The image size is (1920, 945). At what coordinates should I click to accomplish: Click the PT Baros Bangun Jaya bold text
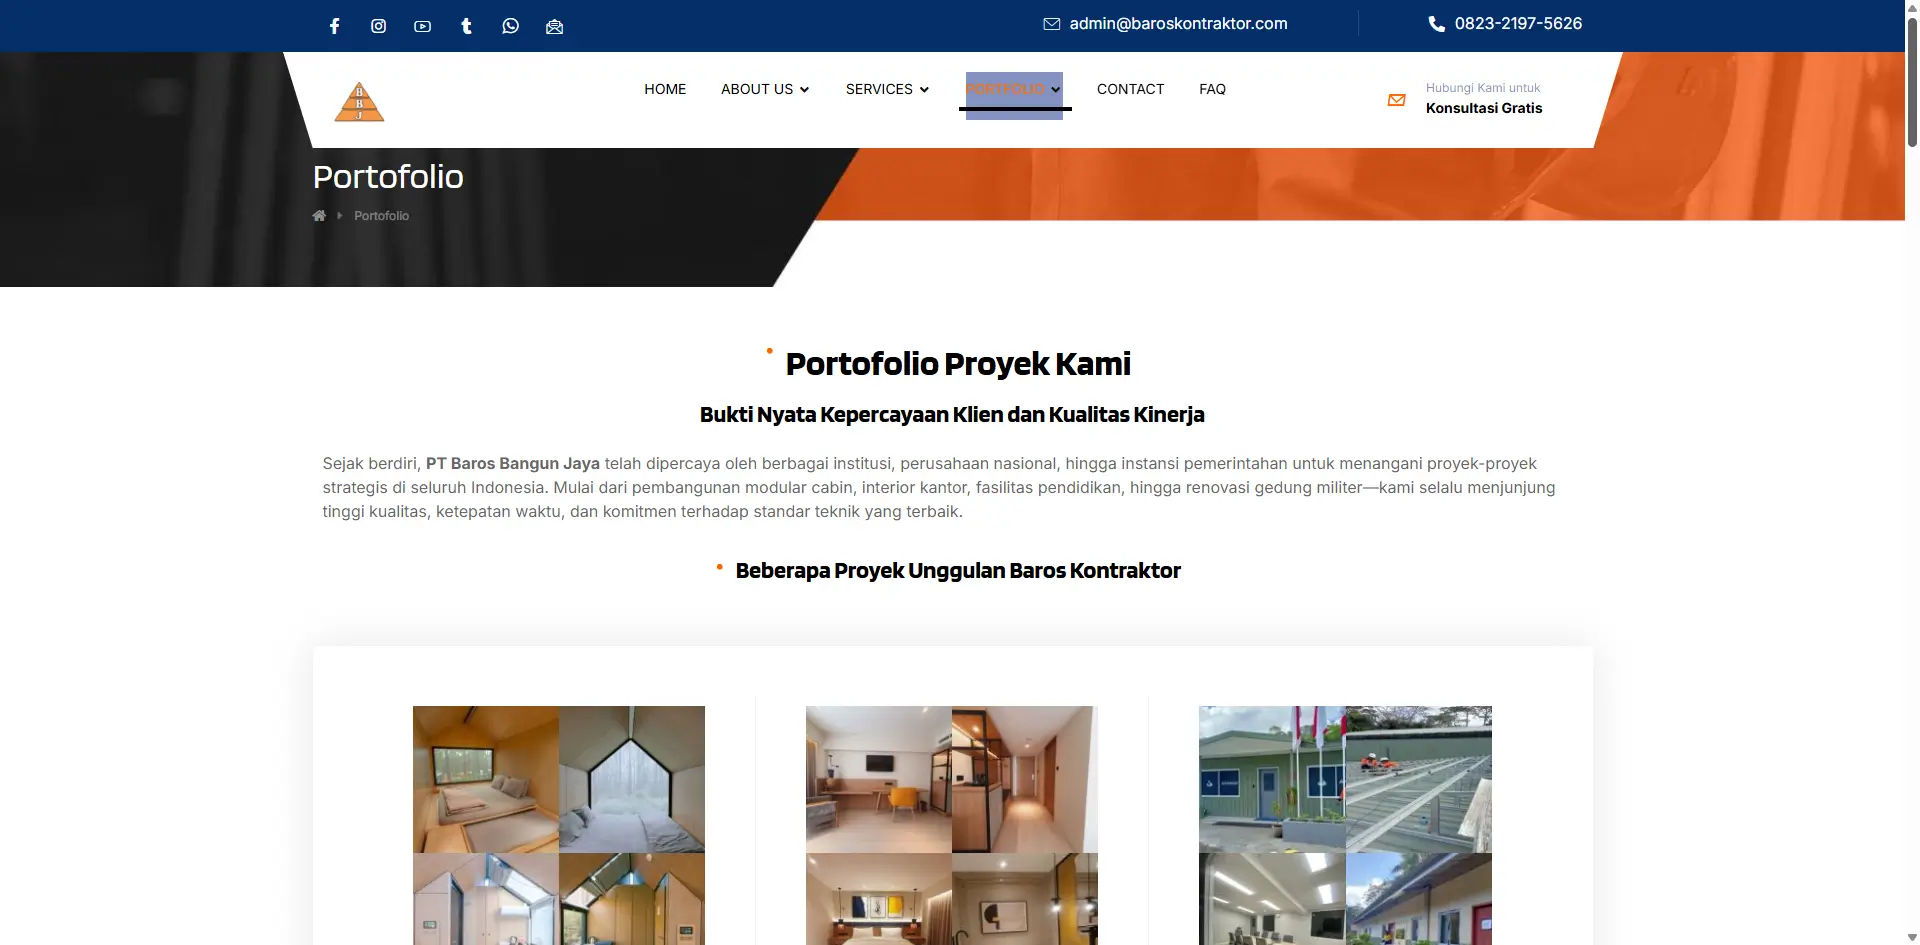(513, 464)
